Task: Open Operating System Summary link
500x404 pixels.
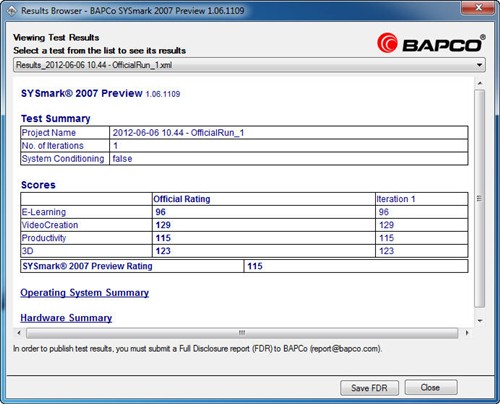Action: pyautogui.click(x=85, y=293)
